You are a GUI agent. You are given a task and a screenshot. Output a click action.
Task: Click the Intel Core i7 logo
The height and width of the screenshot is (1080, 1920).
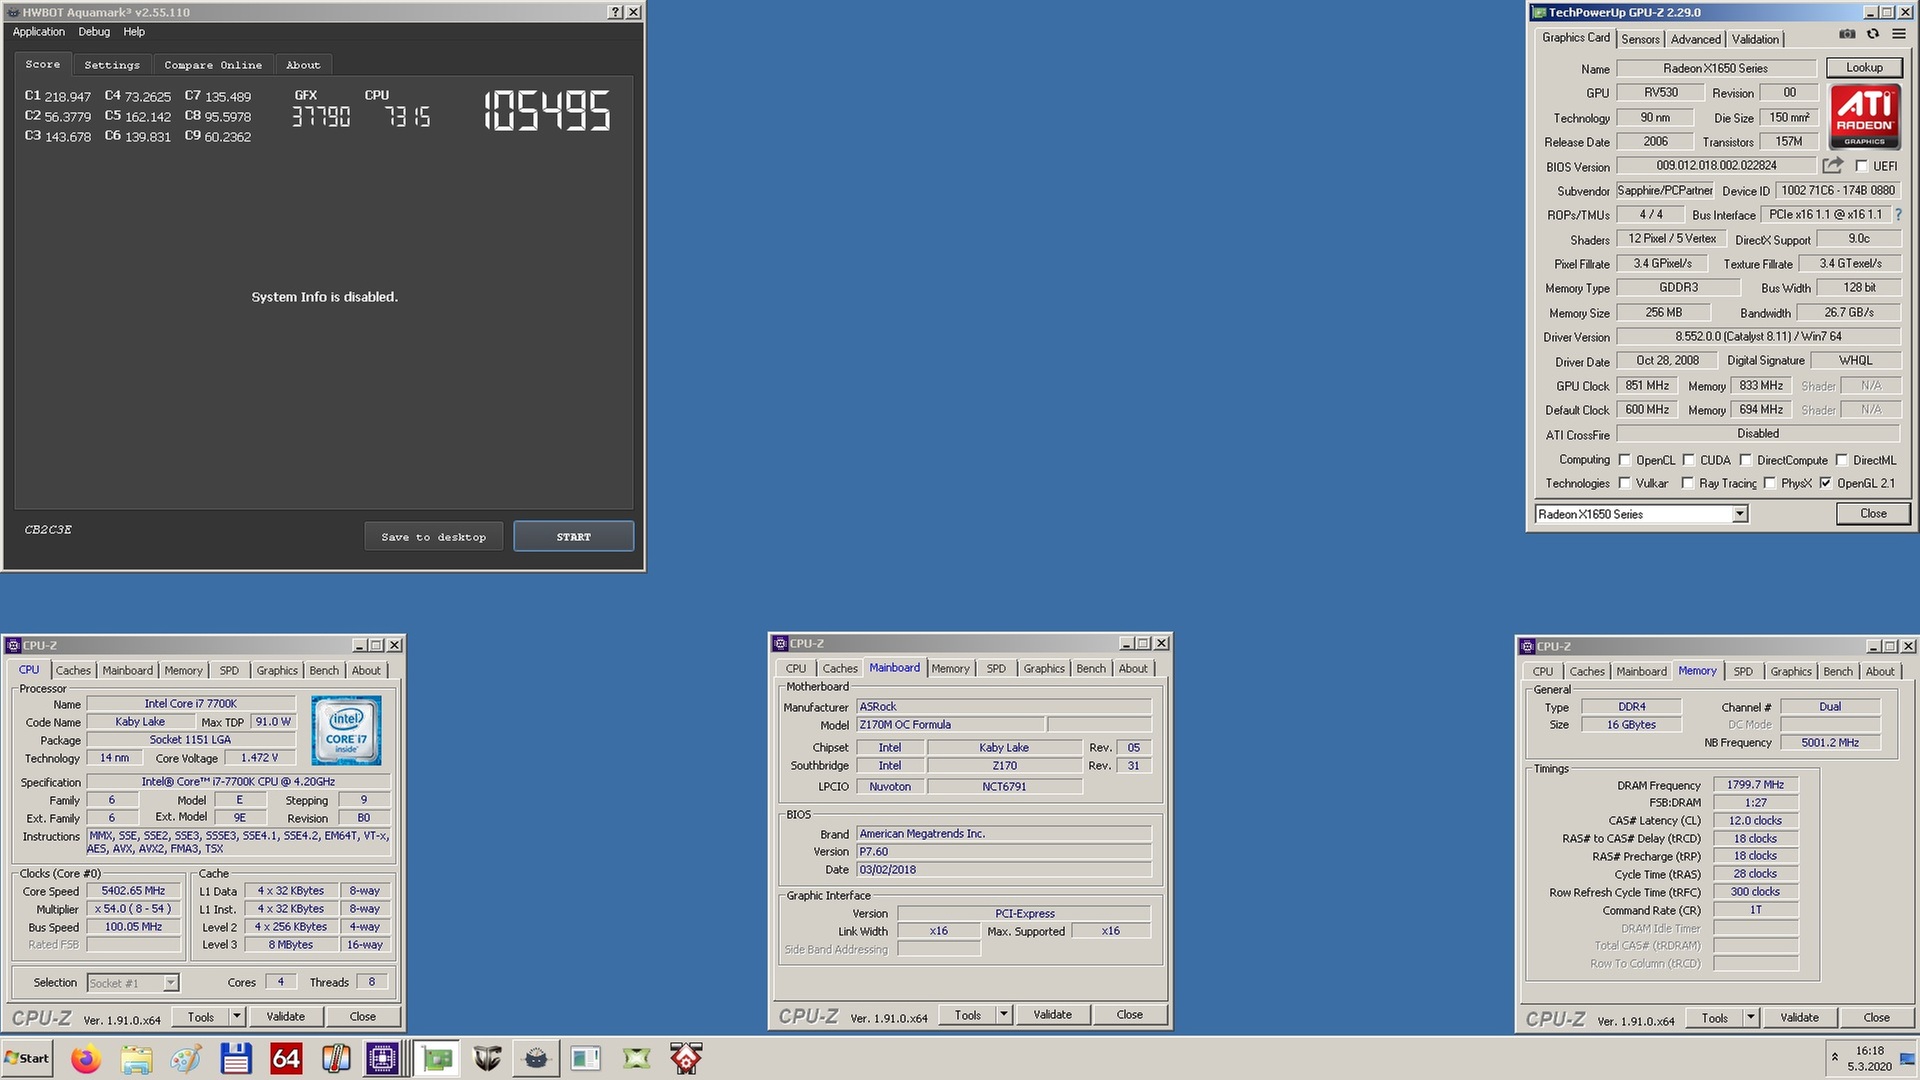(346, 731)
